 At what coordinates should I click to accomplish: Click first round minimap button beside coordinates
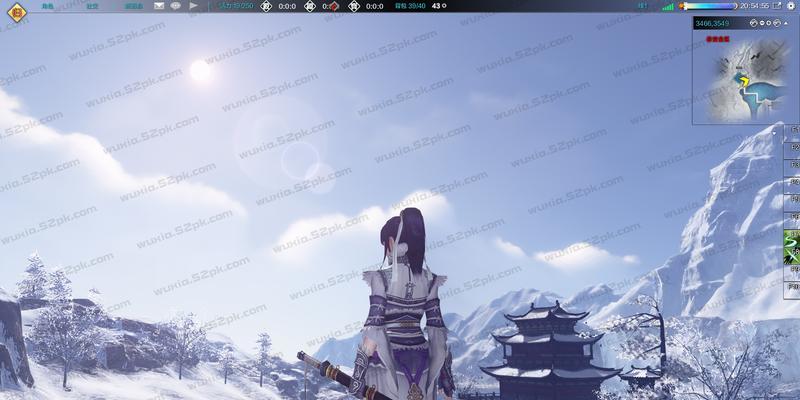click(754, 23)
